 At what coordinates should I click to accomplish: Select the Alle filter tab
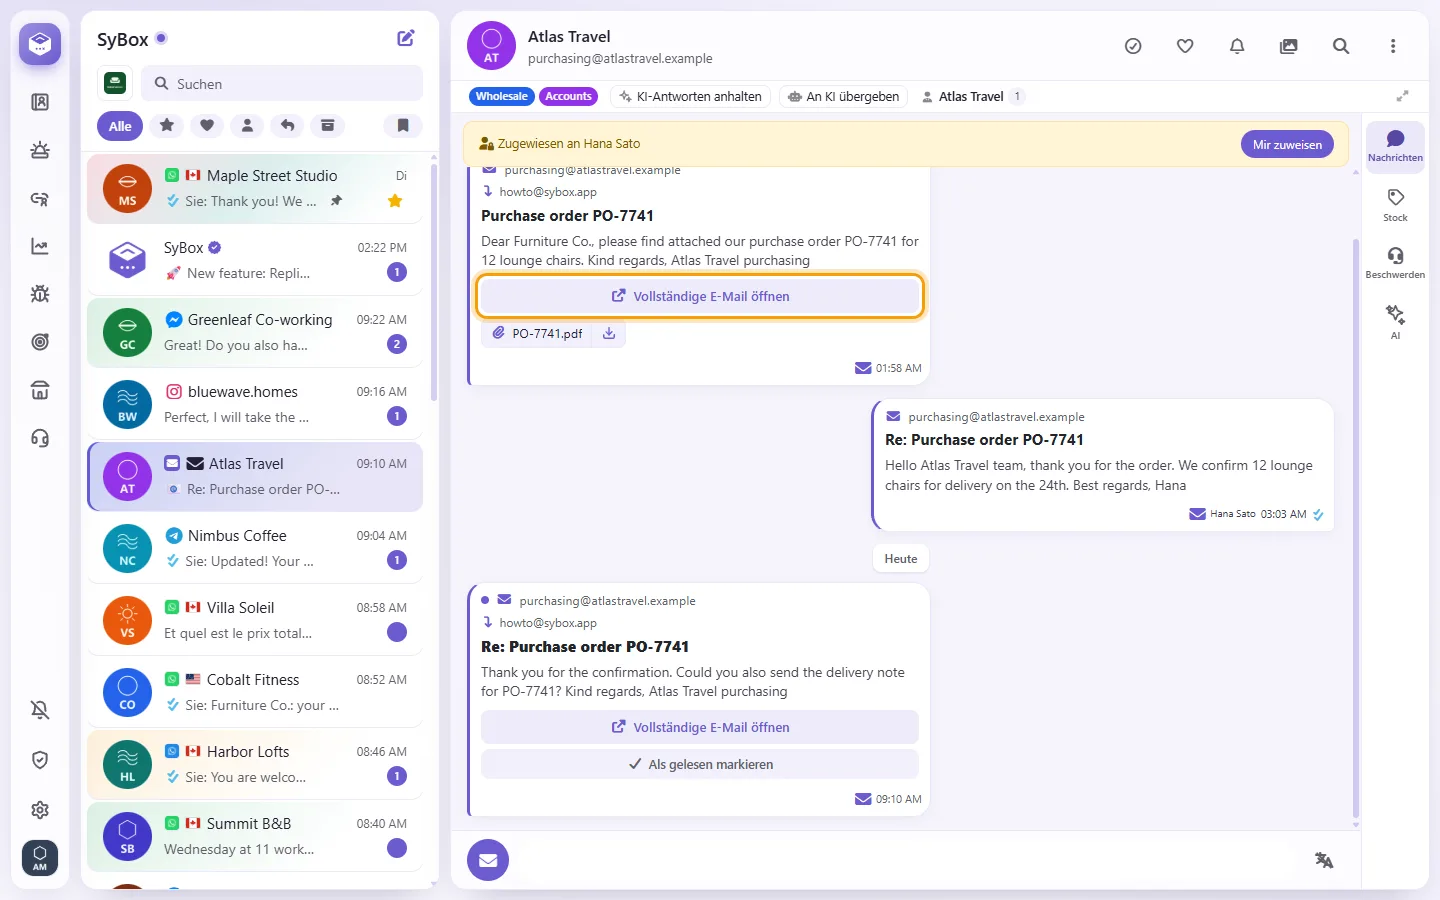120,126
